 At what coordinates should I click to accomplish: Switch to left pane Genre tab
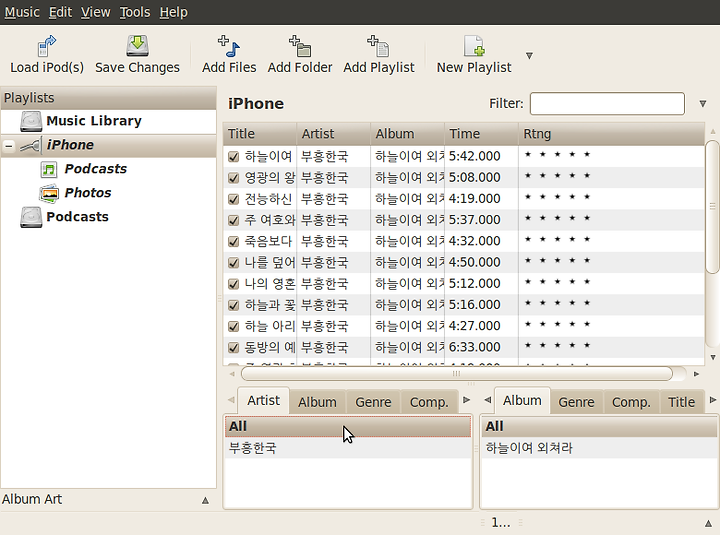pos(373,402)
